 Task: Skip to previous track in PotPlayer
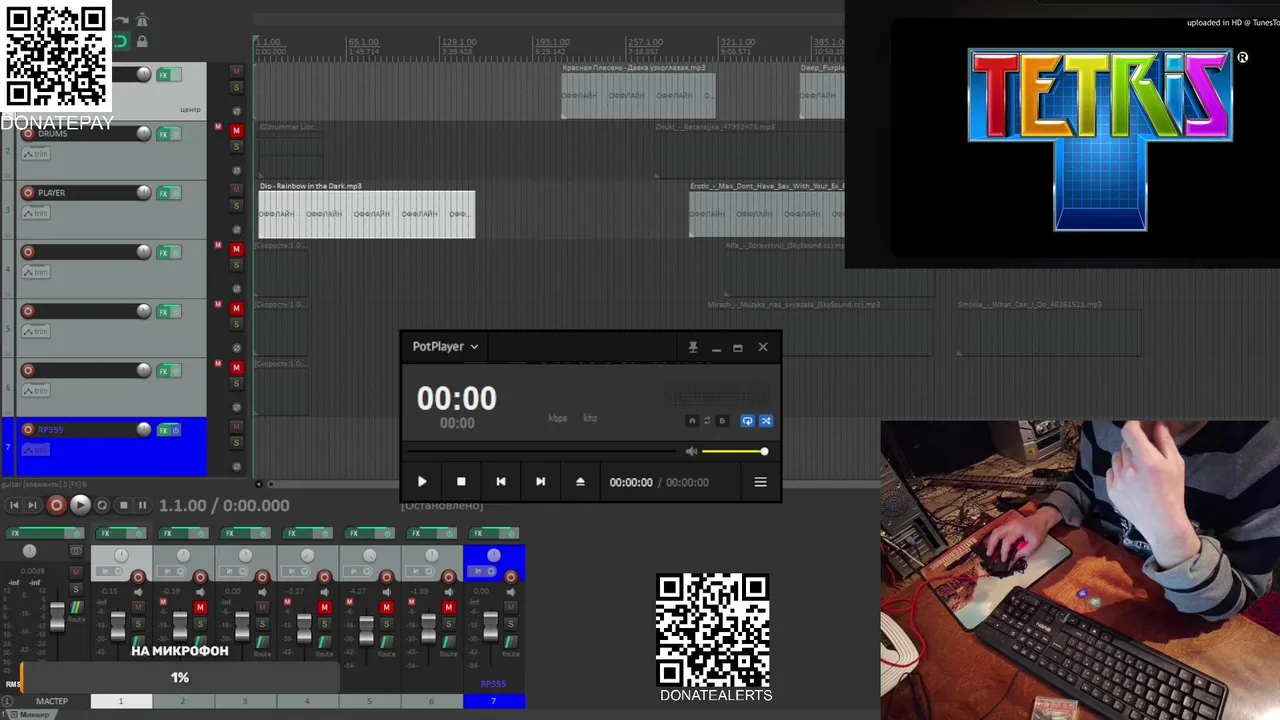[x=501, y=482]
